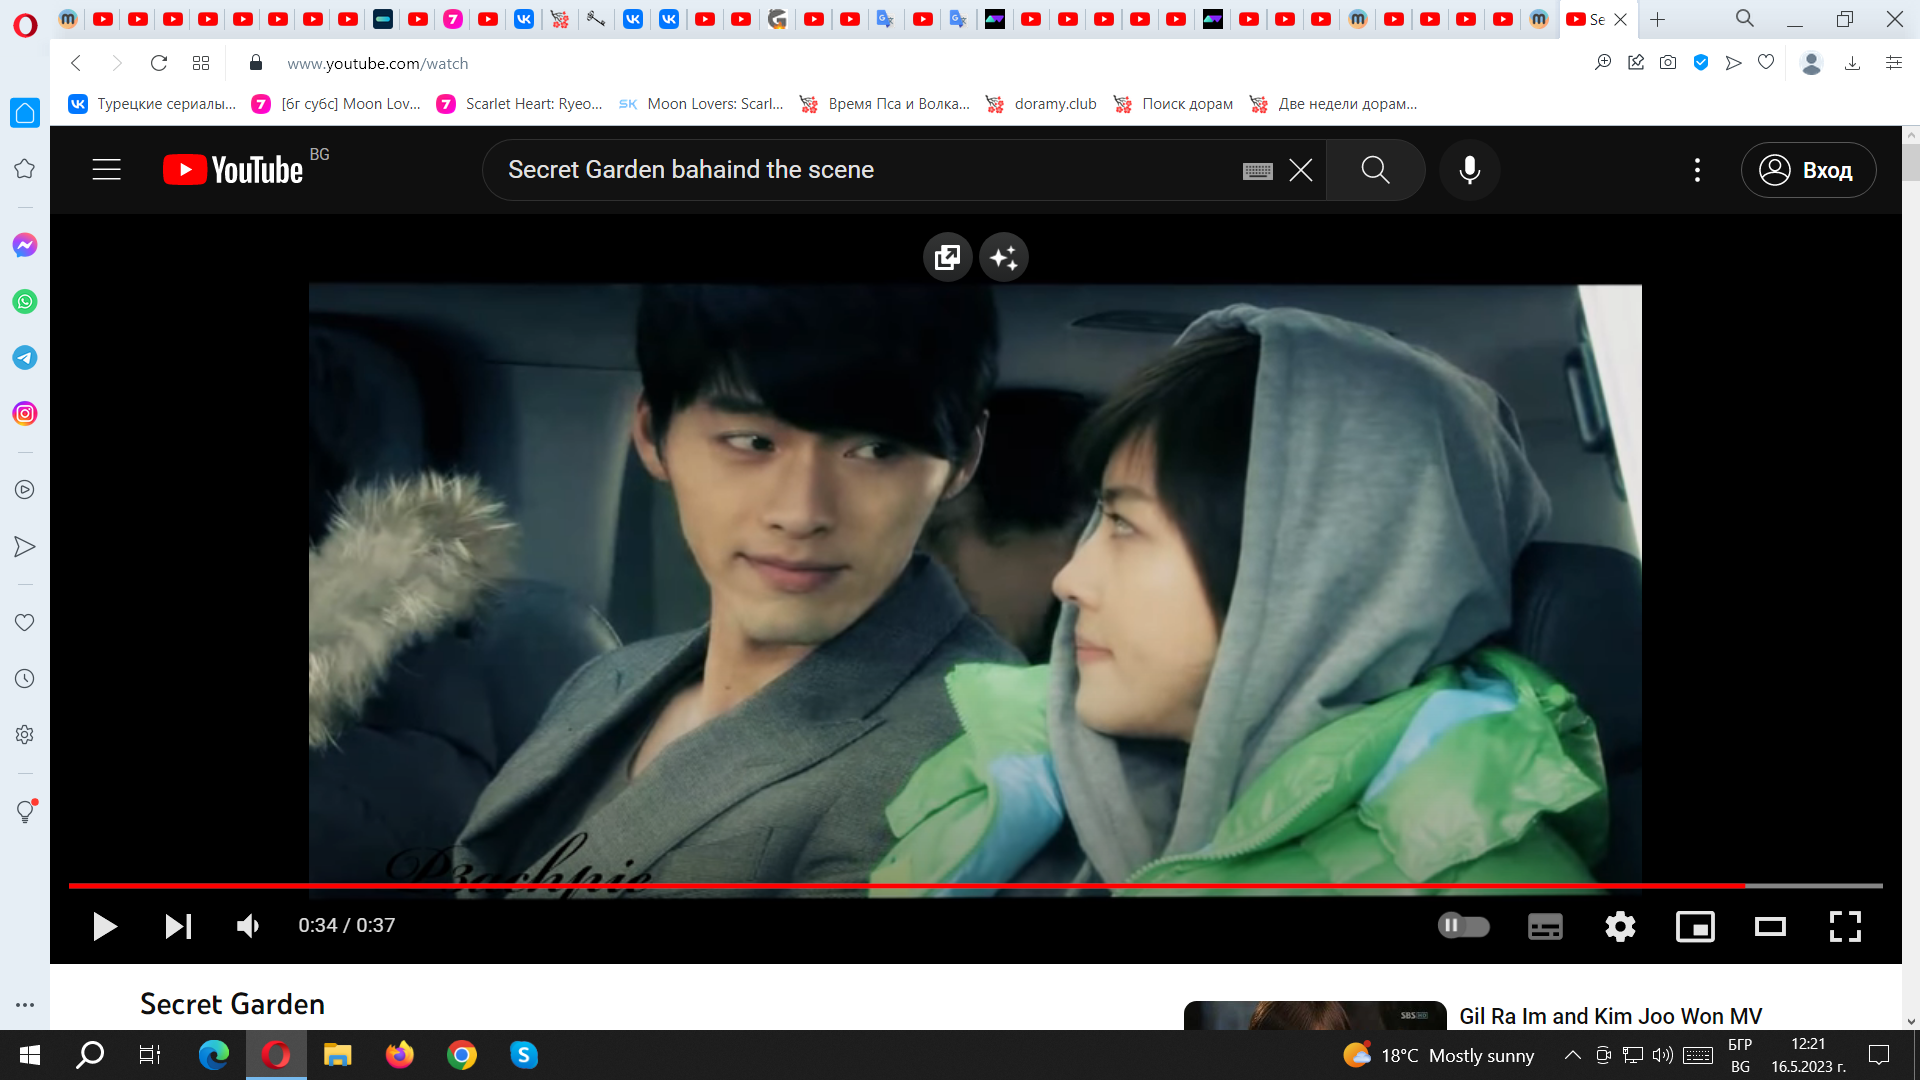The width and height of the screenshot is (1920, 1080).
Task: Search with voice microphone button
Action: click(x=1469, y=170)
